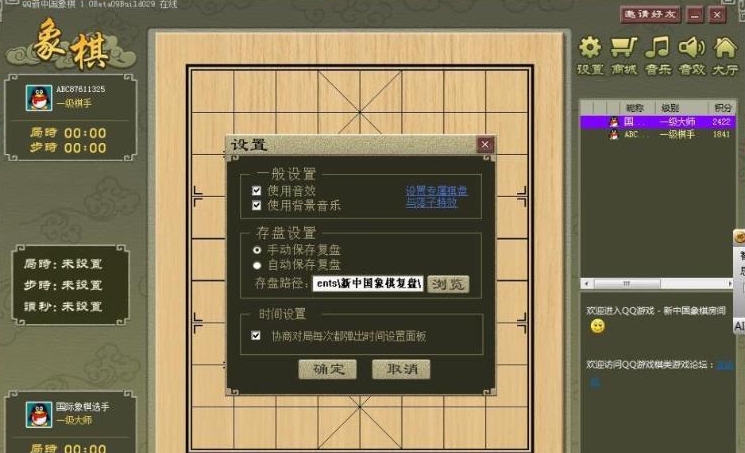Click the penguin icon in the 国 player row

coord(614,122)
